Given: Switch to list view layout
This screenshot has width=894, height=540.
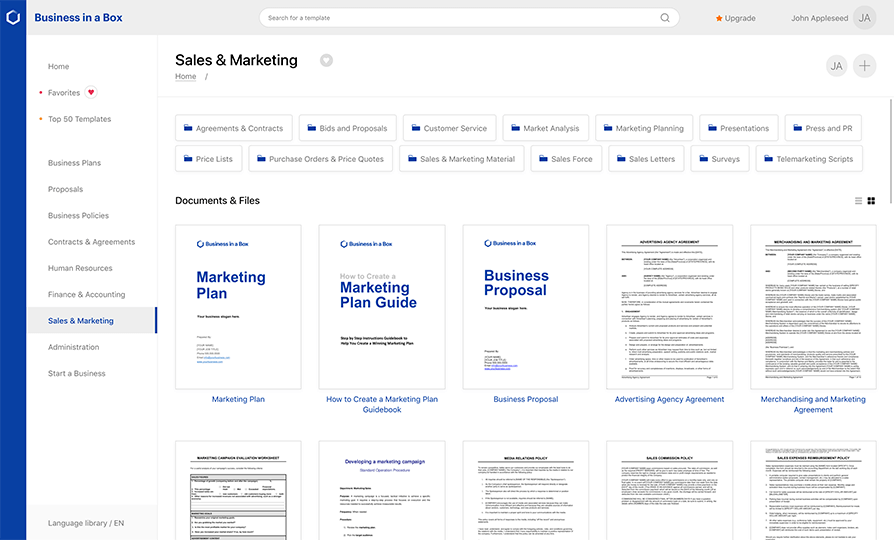Looking at the screenshot, I should tap(858, 201).
